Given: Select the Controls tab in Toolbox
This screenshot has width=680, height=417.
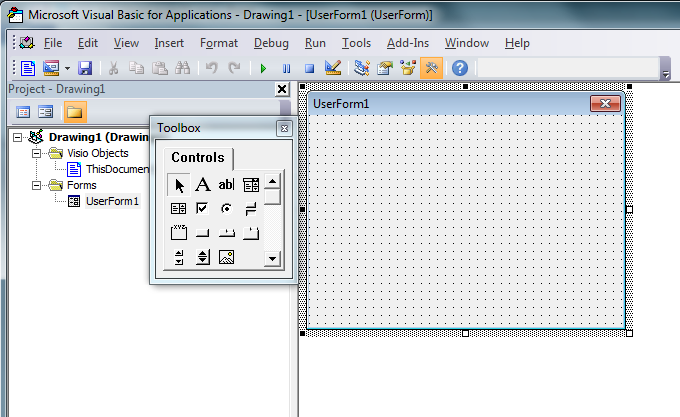Looking at the screenshot, I should pyautogui.click(x=198, y=157).
